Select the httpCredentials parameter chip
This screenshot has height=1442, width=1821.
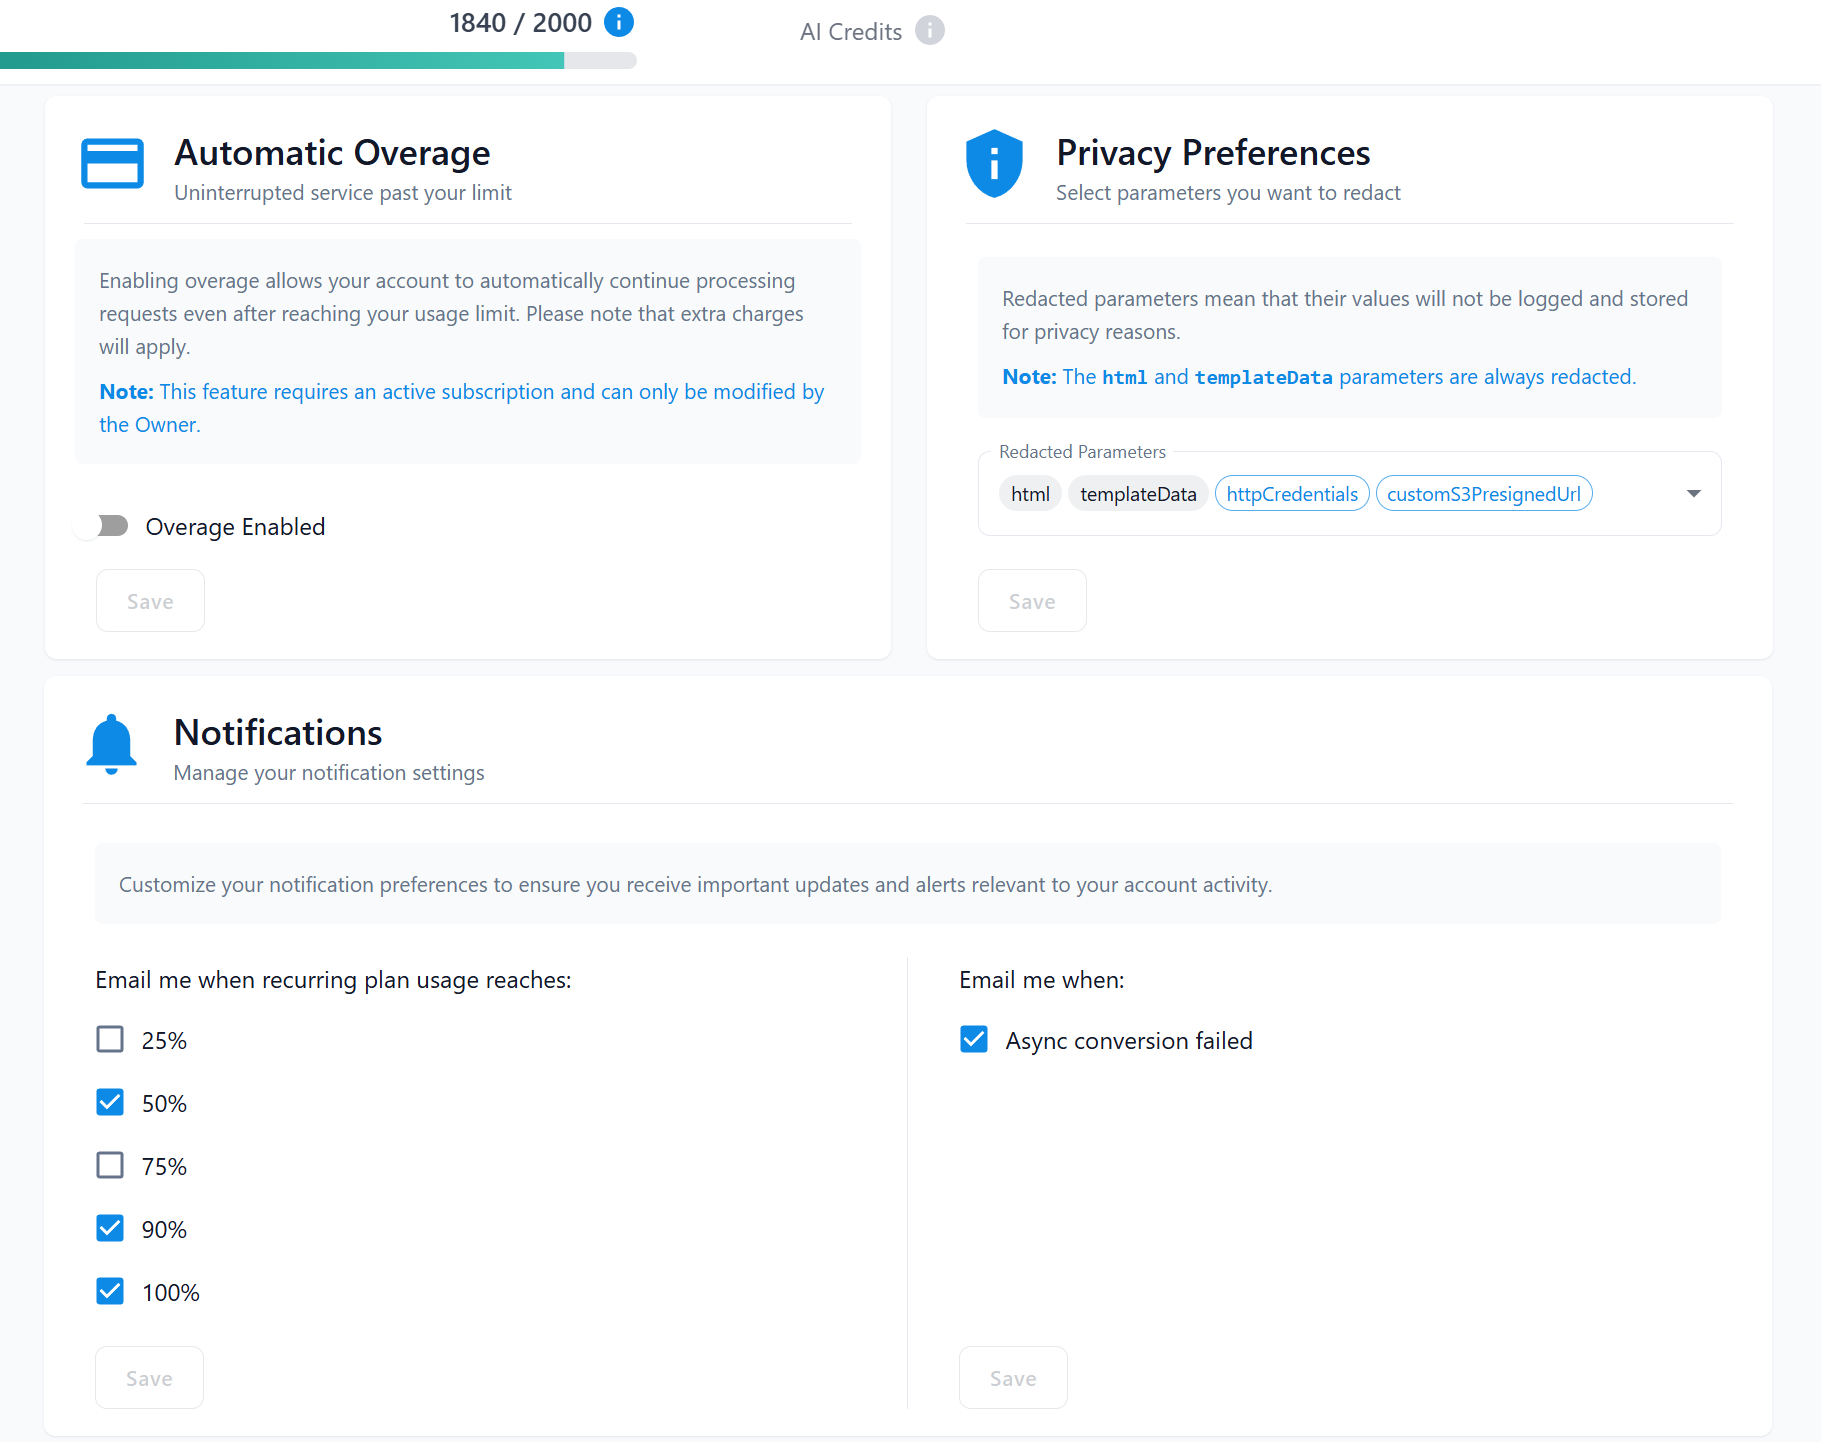click(1291, 493)
